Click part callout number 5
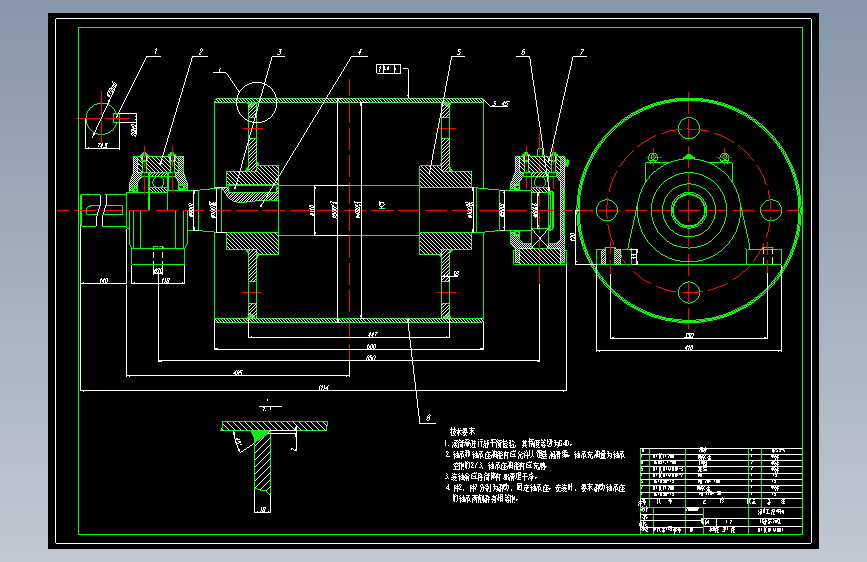Viewport: 867px width, 562px height. point(459,52)
